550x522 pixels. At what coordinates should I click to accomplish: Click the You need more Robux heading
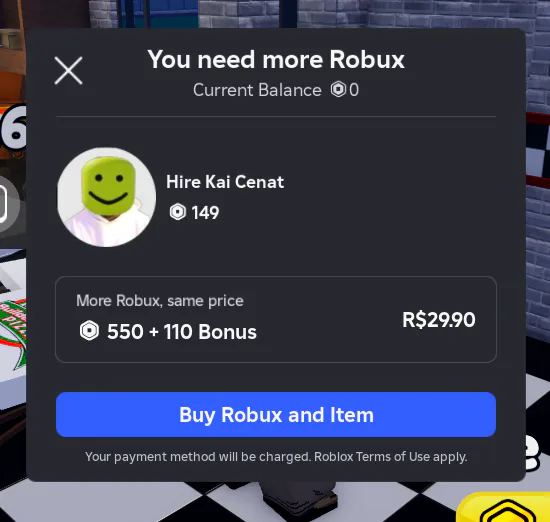click(x=276, y=59)
